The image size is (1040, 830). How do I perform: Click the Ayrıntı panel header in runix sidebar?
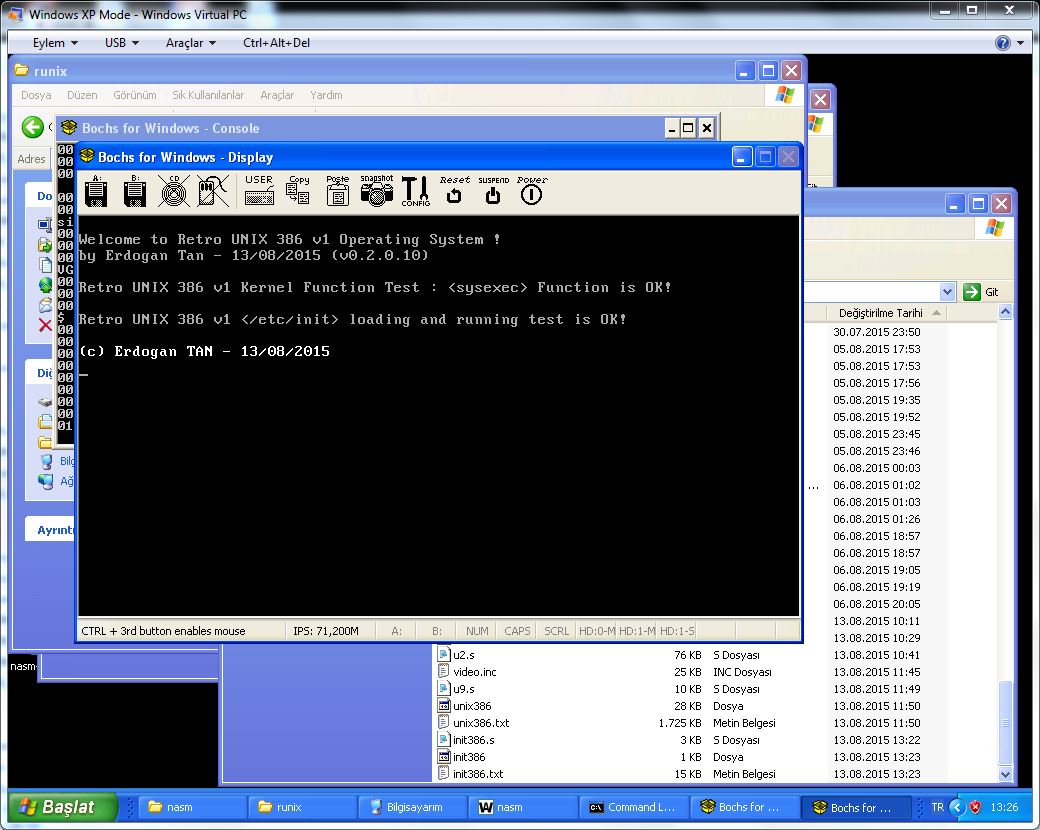coord(52,529)
